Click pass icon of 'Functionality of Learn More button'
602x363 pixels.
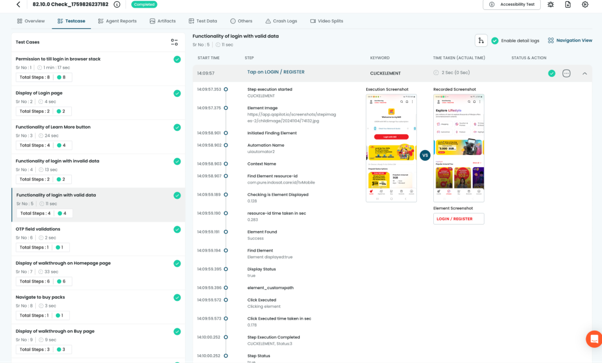click(177, 128)
